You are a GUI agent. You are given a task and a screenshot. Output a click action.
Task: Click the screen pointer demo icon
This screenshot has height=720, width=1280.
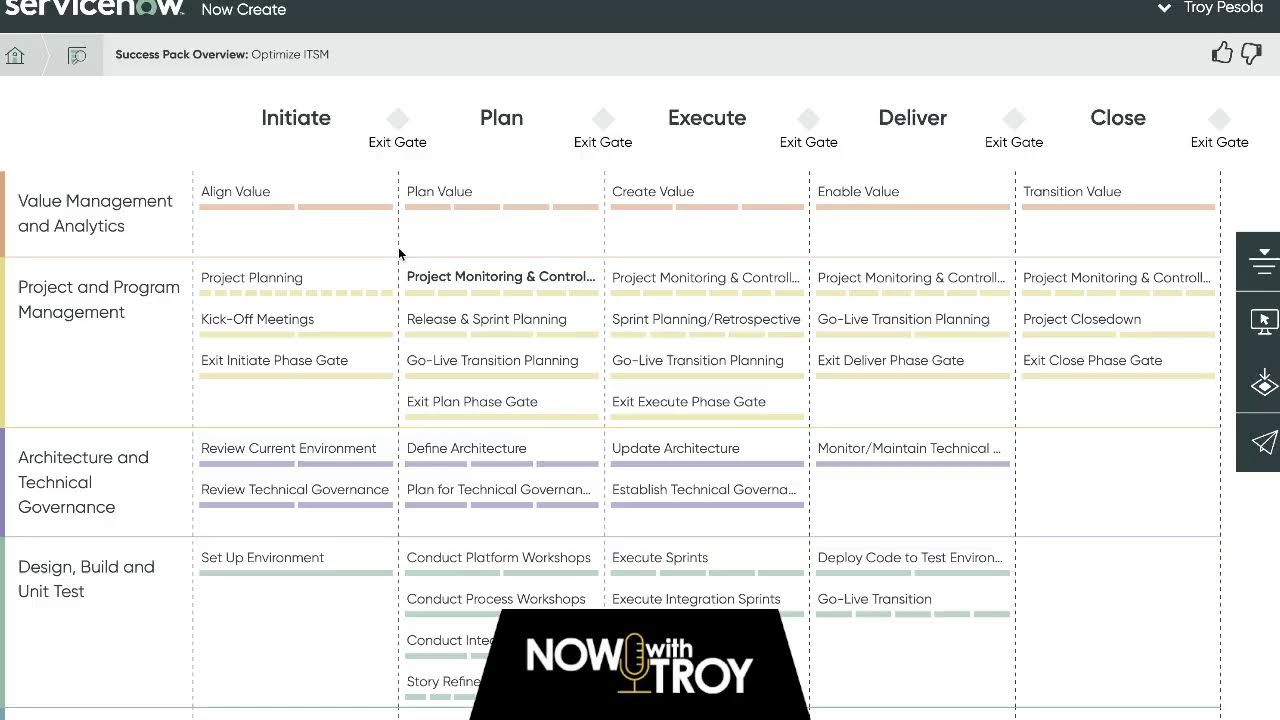coord(1262,322)
